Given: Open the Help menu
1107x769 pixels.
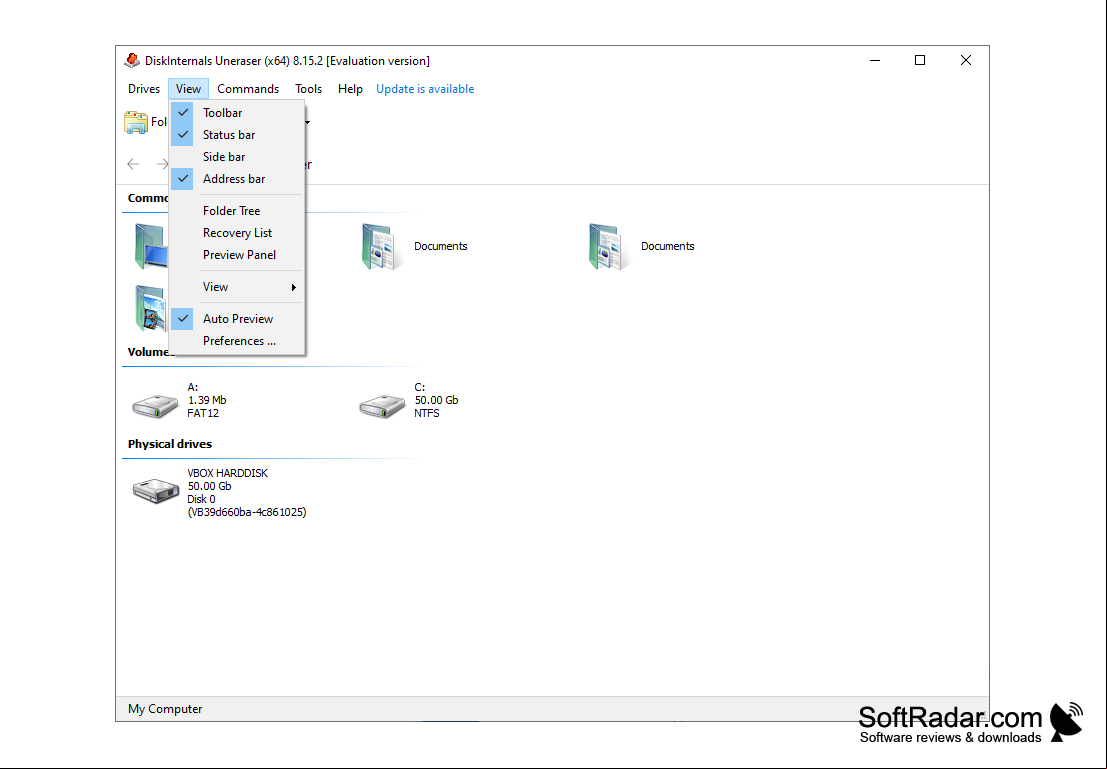Looking at the screenshot, I should 350,89.
